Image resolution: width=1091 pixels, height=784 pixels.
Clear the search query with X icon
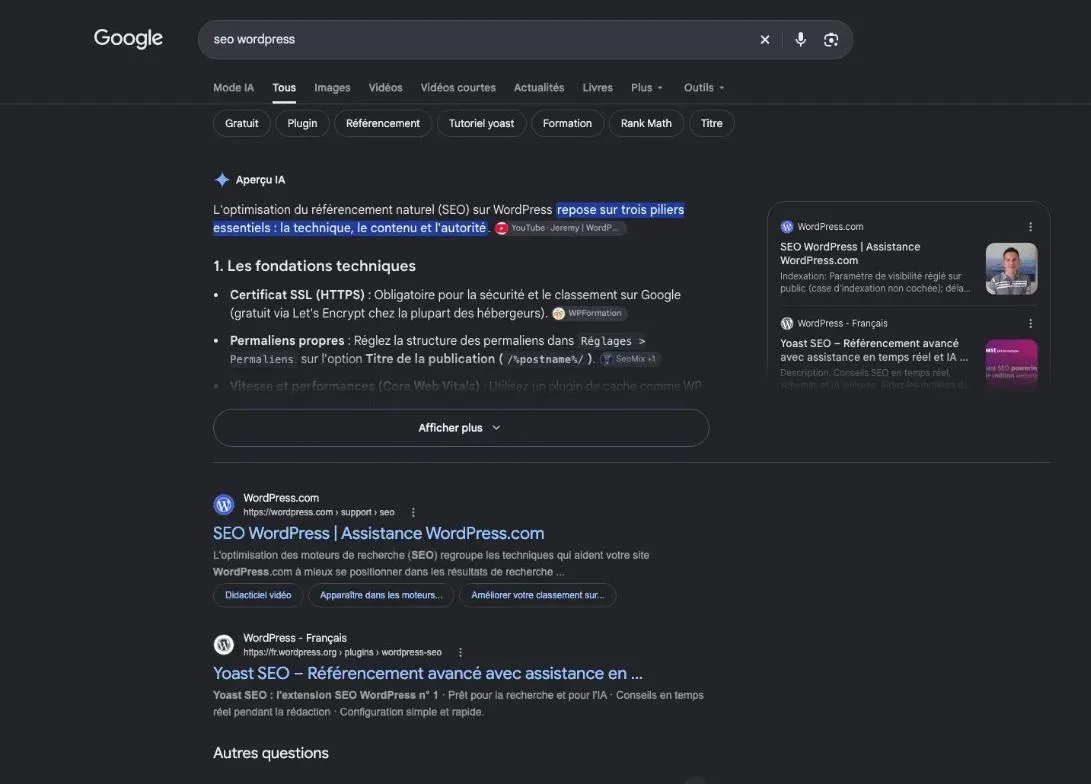(x=765, y=40)
